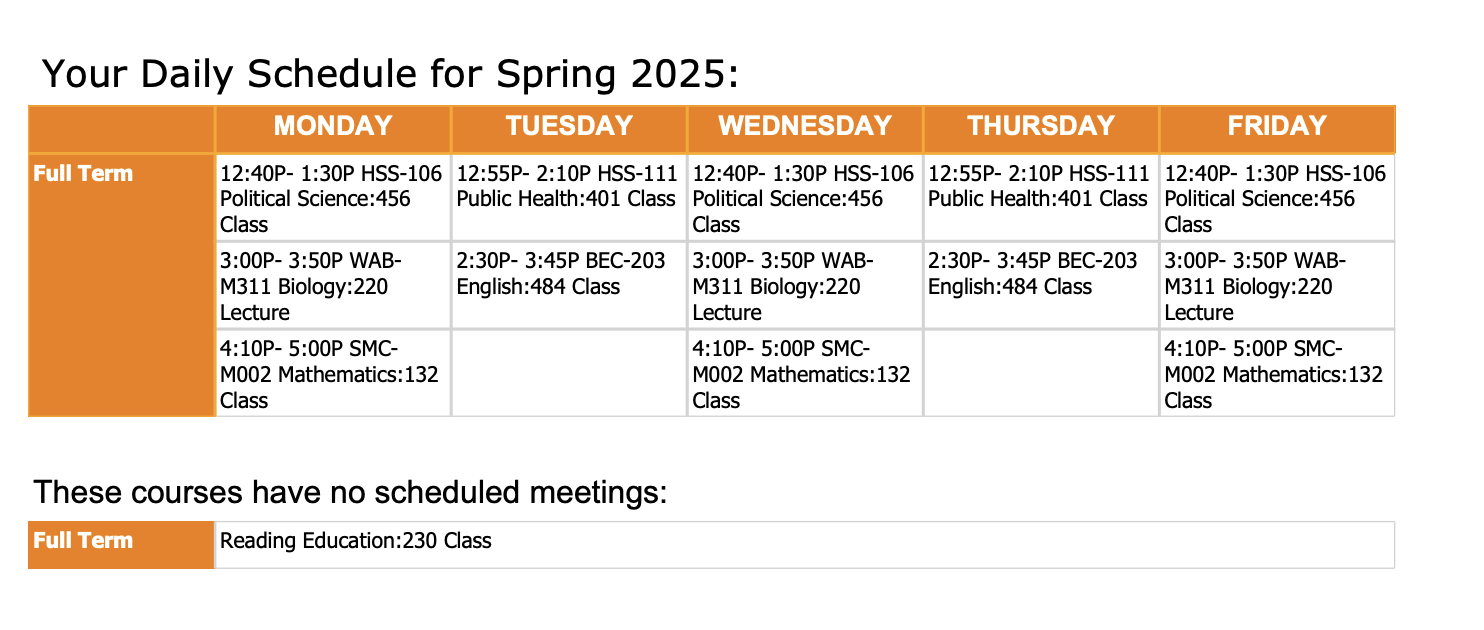This screenshot has width=1484, height=630.
Task: Select the THURSDAY column header
Action: pos(1041,126)
